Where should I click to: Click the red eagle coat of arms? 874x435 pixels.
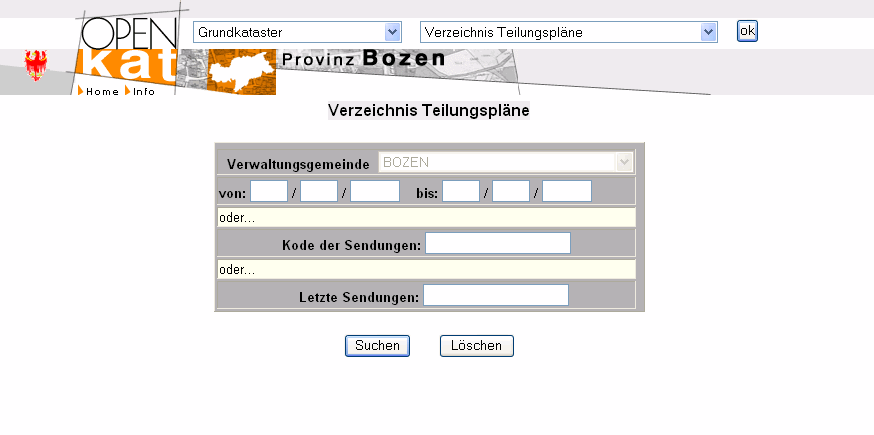(x=36, y=67)
